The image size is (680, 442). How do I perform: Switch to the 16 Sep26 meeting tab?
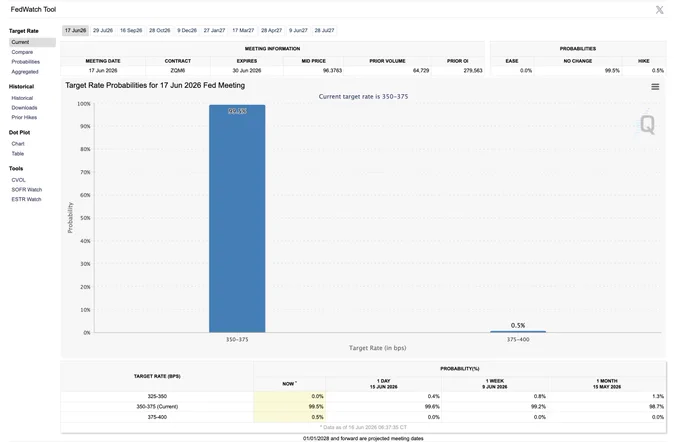[131, 30]
